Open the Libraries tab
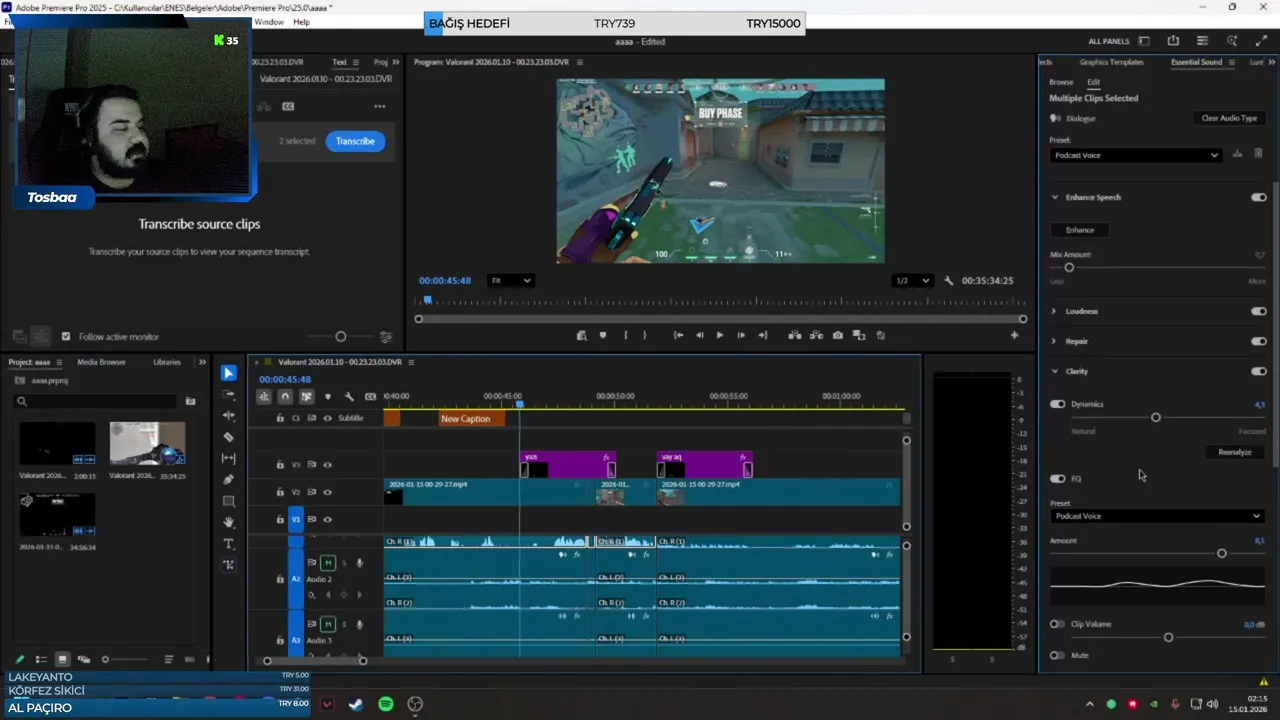The width and height of the screenshot is (1280, 720). (x=167, y=362)
